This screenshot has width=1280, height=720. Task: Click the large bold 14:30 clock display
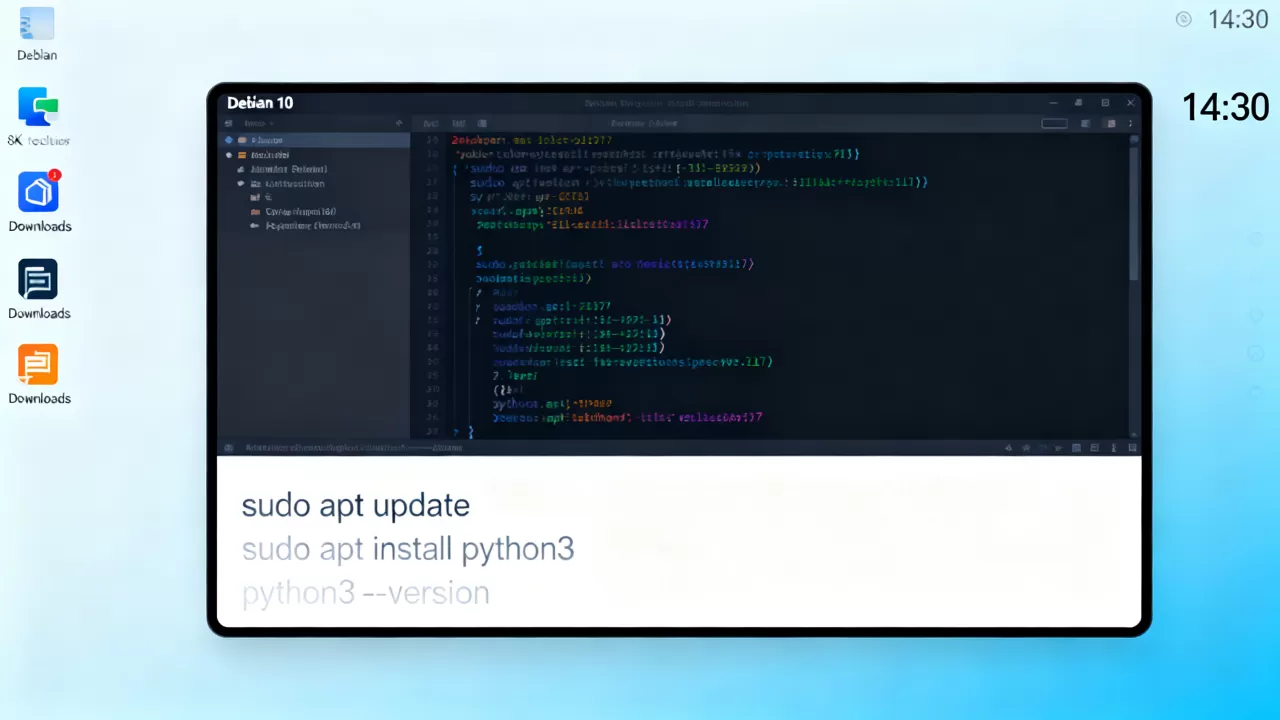tap(1225, 107)
